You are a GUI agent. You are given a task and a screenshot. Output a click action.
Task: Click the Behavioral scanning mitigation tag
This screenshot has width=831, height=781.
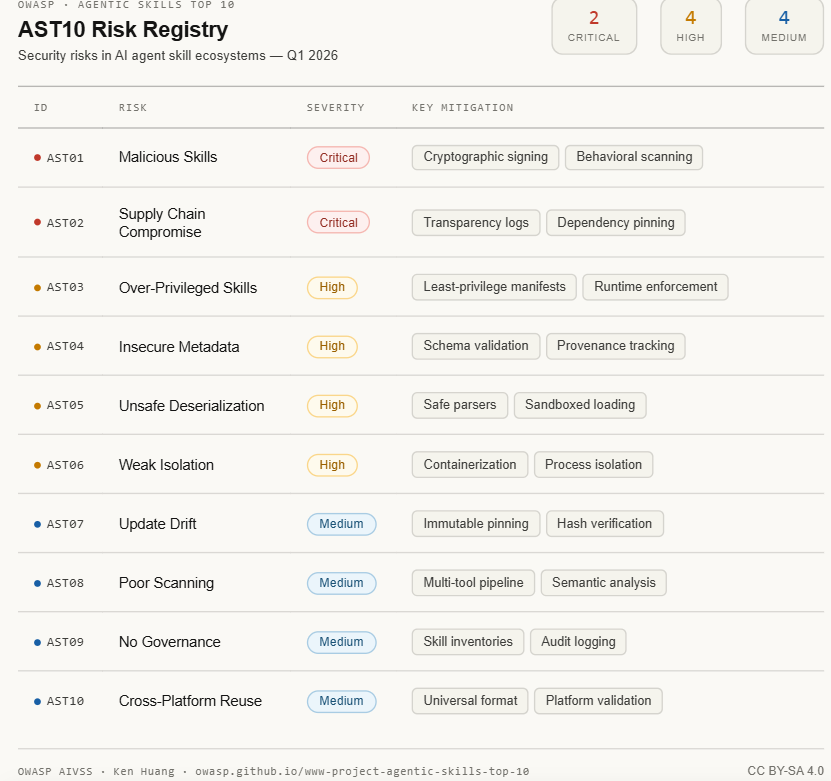[x=634, y=157]
